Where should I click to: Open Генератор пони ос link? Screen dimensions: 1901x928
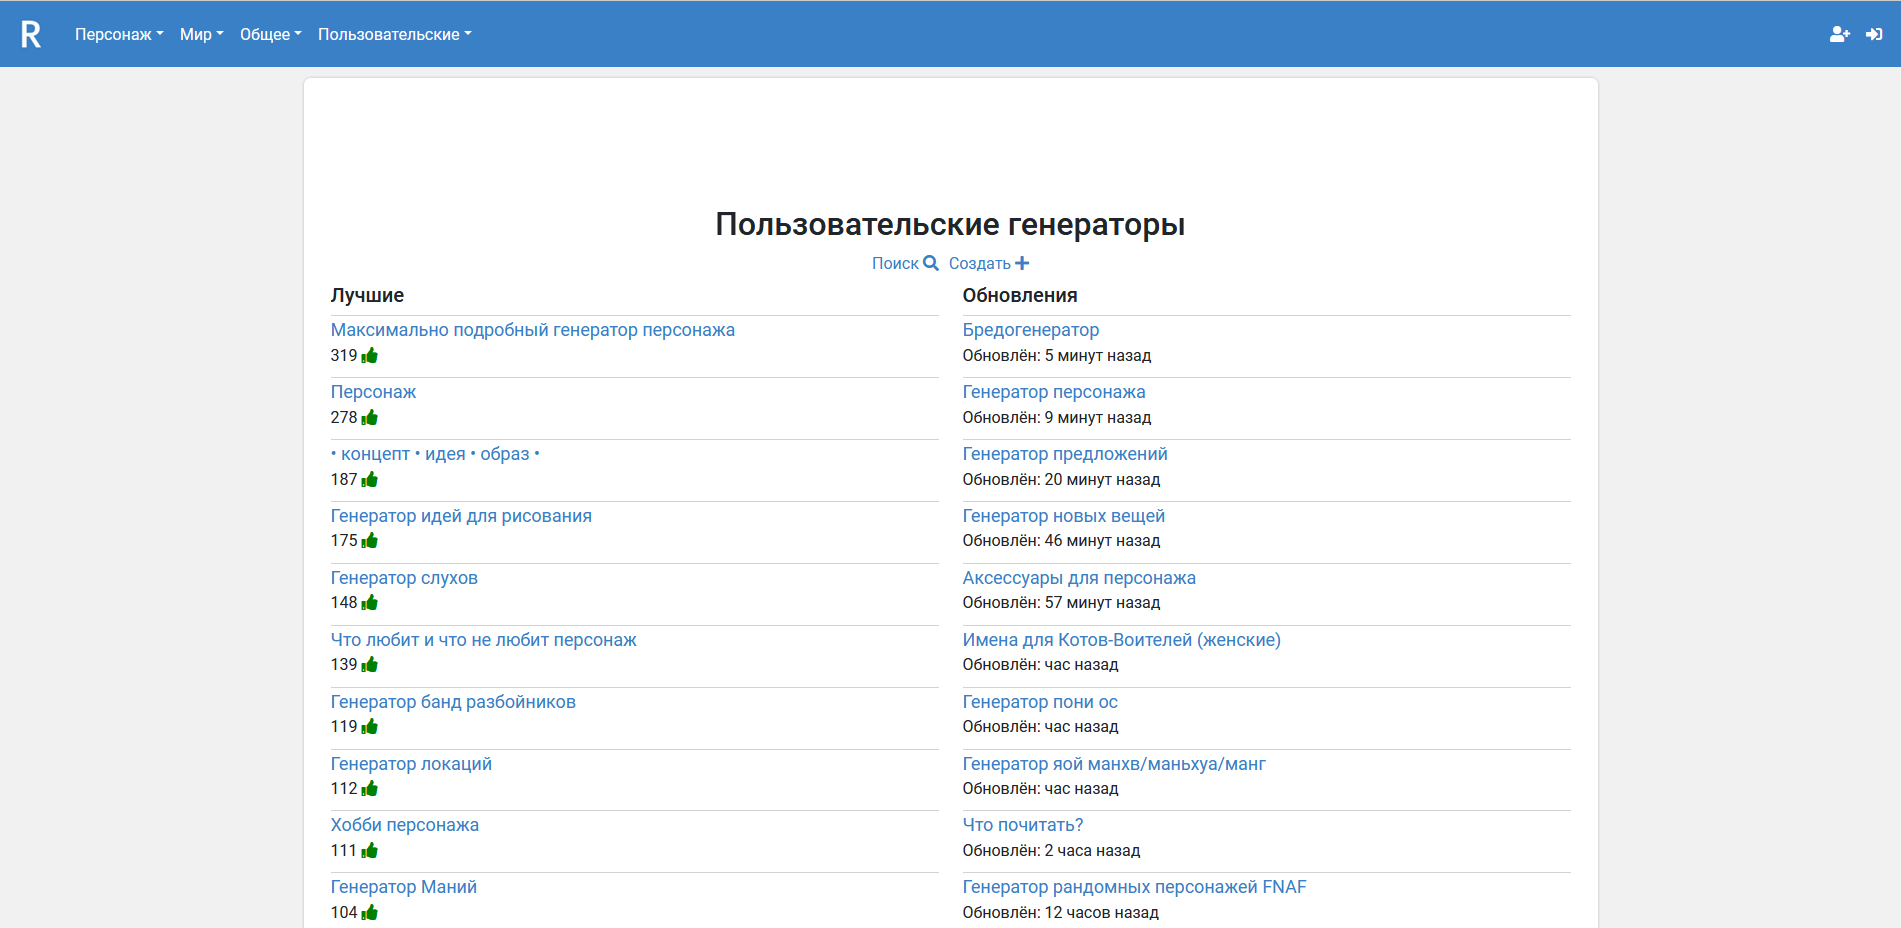1040,702
